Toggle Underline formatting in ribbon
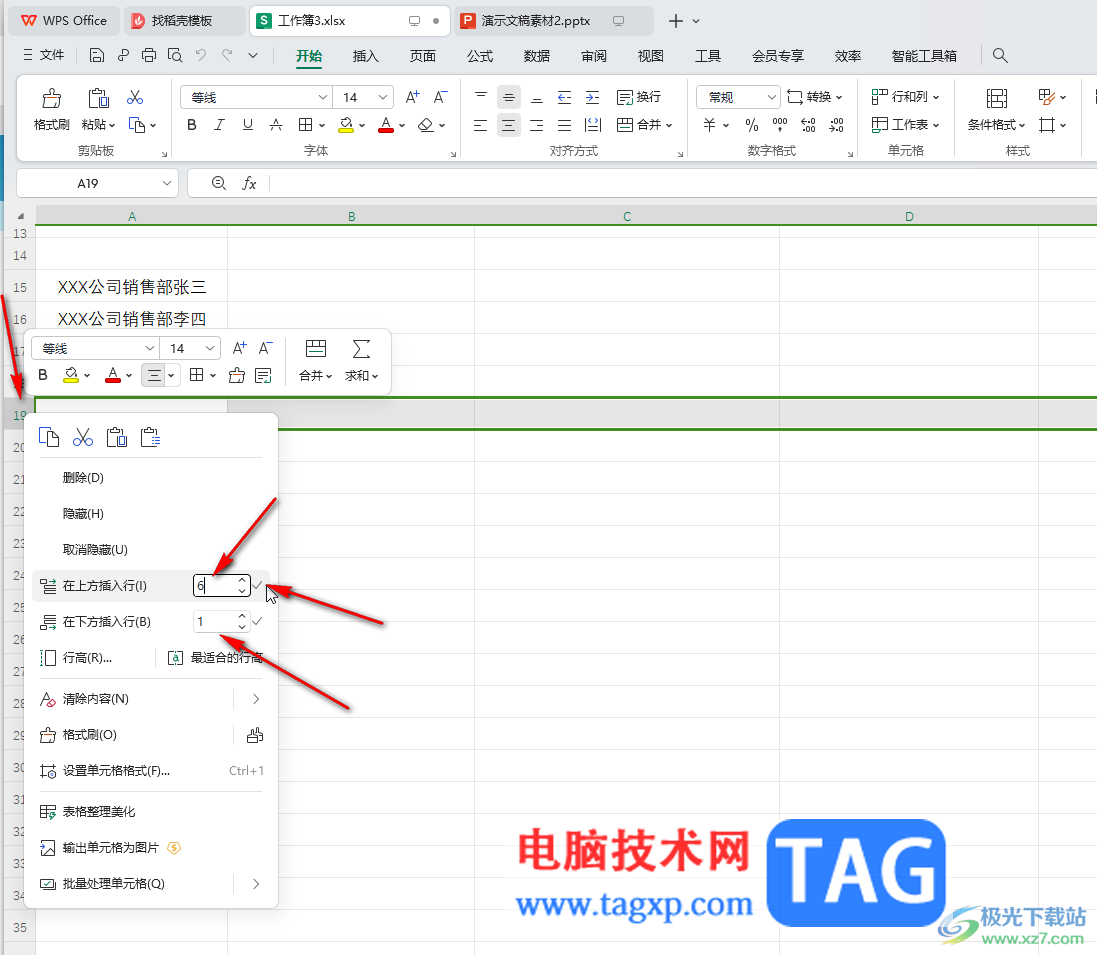 click(248, 125)
